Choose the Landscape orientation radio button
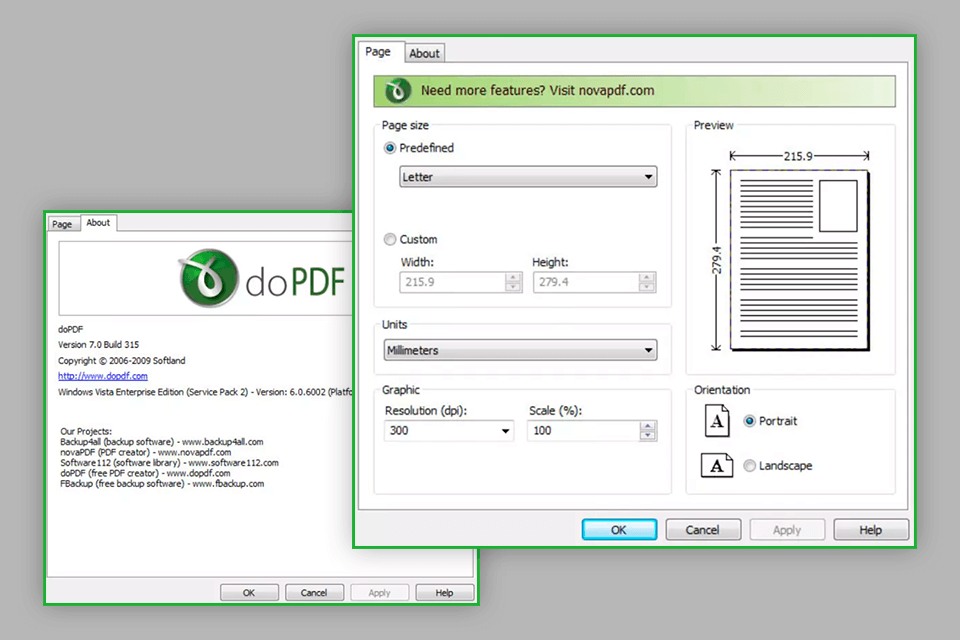The width and height of the screenshot is (960, 640). coord(749,465)
